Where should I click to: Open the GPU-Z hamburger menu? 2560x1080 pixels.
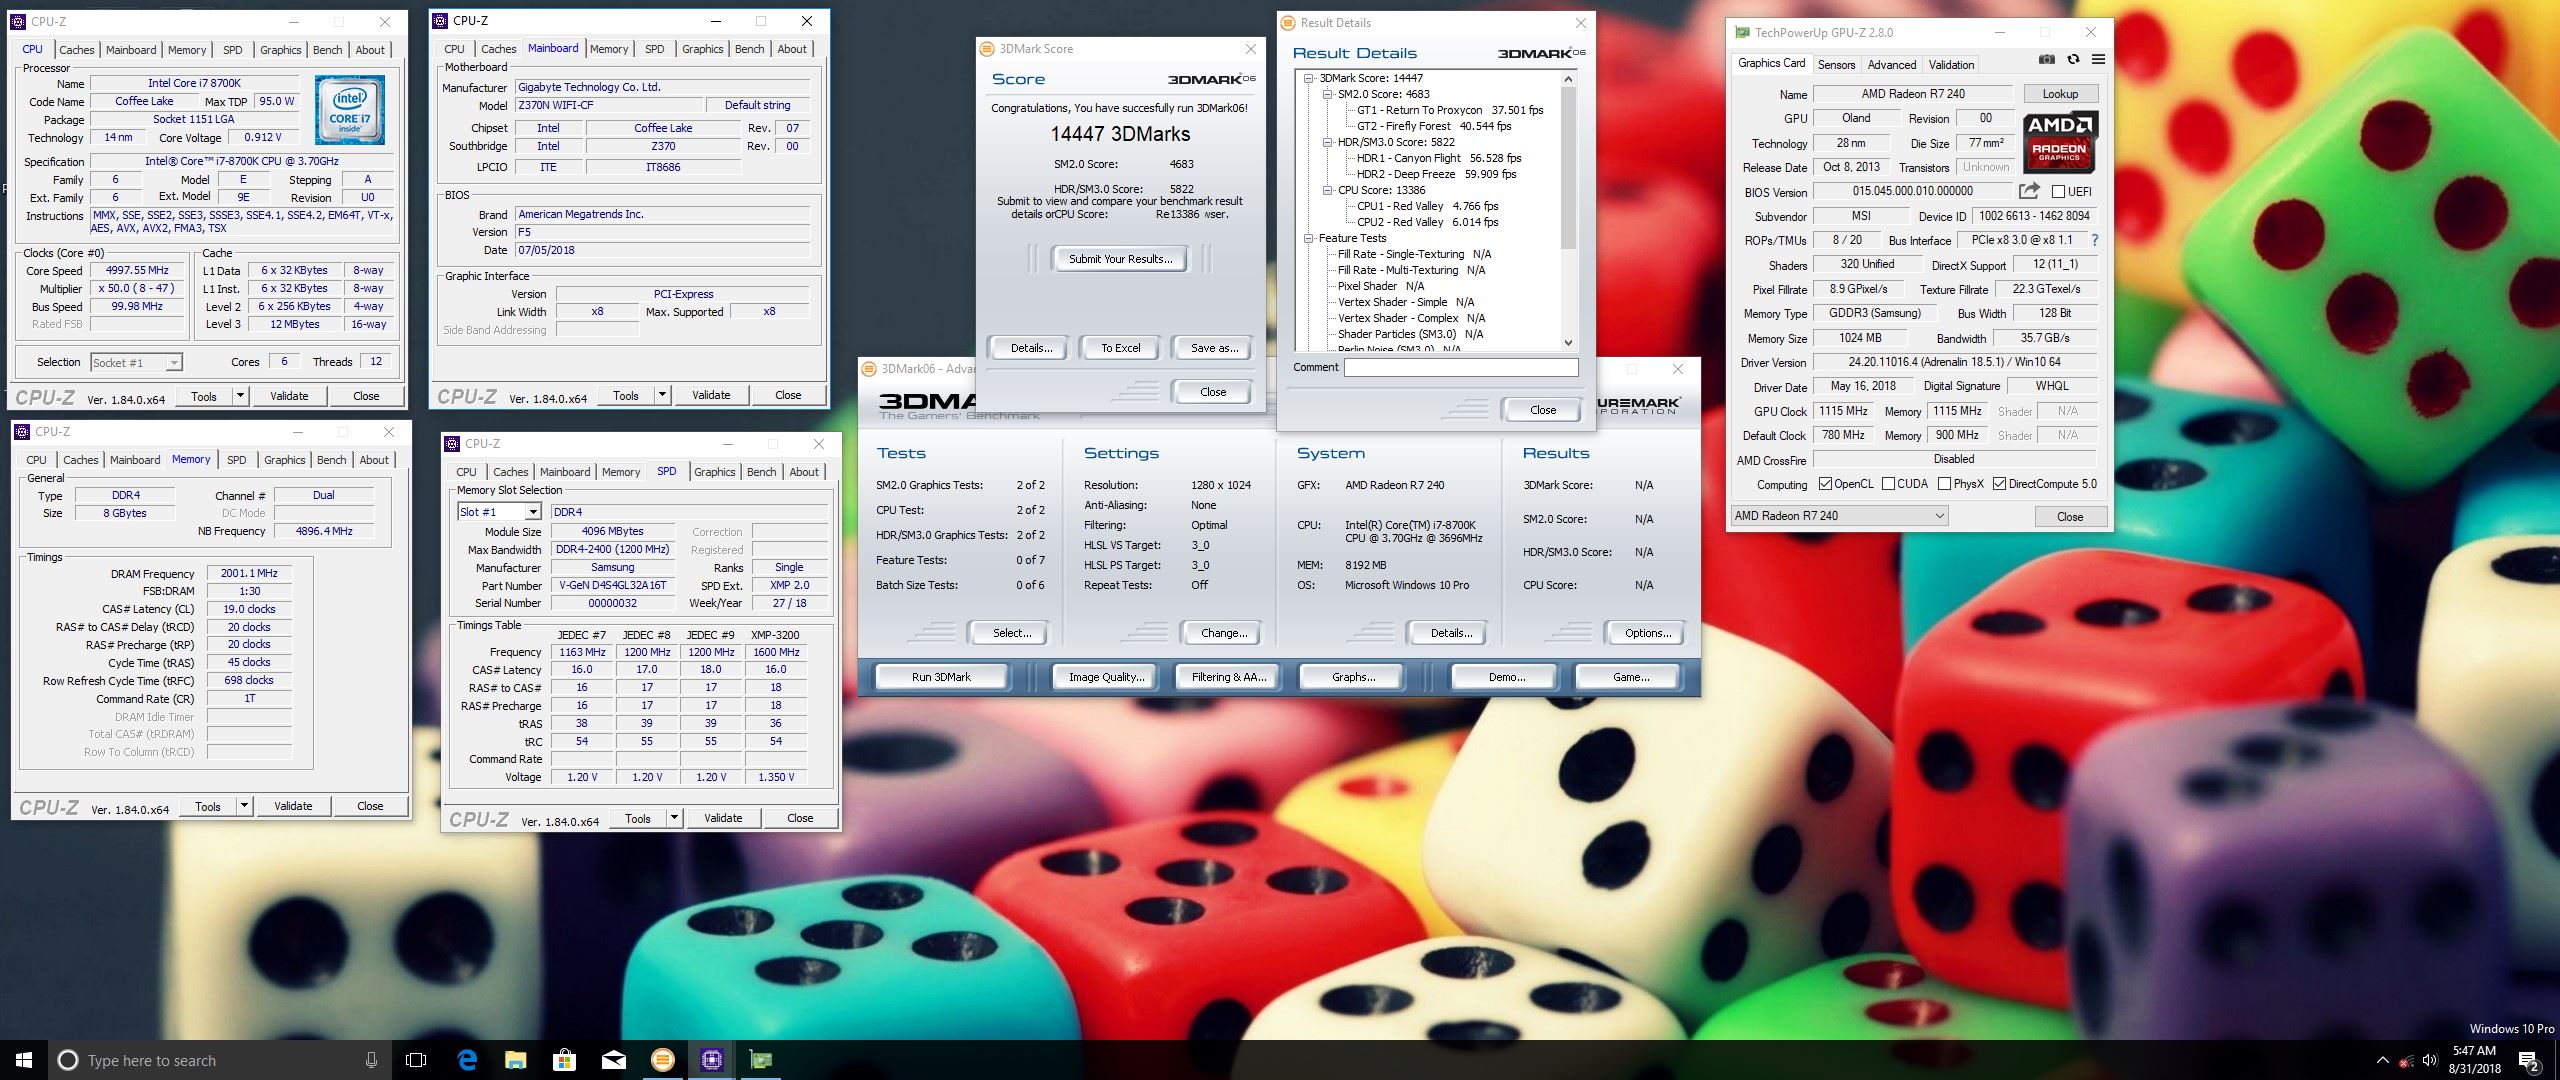pyautogui.click(x=2098, y=60)
